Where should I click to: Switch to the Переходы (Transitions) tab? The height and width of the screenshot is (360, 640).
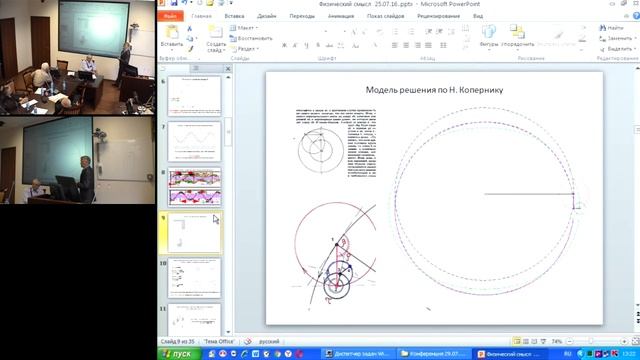(x=302, y=16)
